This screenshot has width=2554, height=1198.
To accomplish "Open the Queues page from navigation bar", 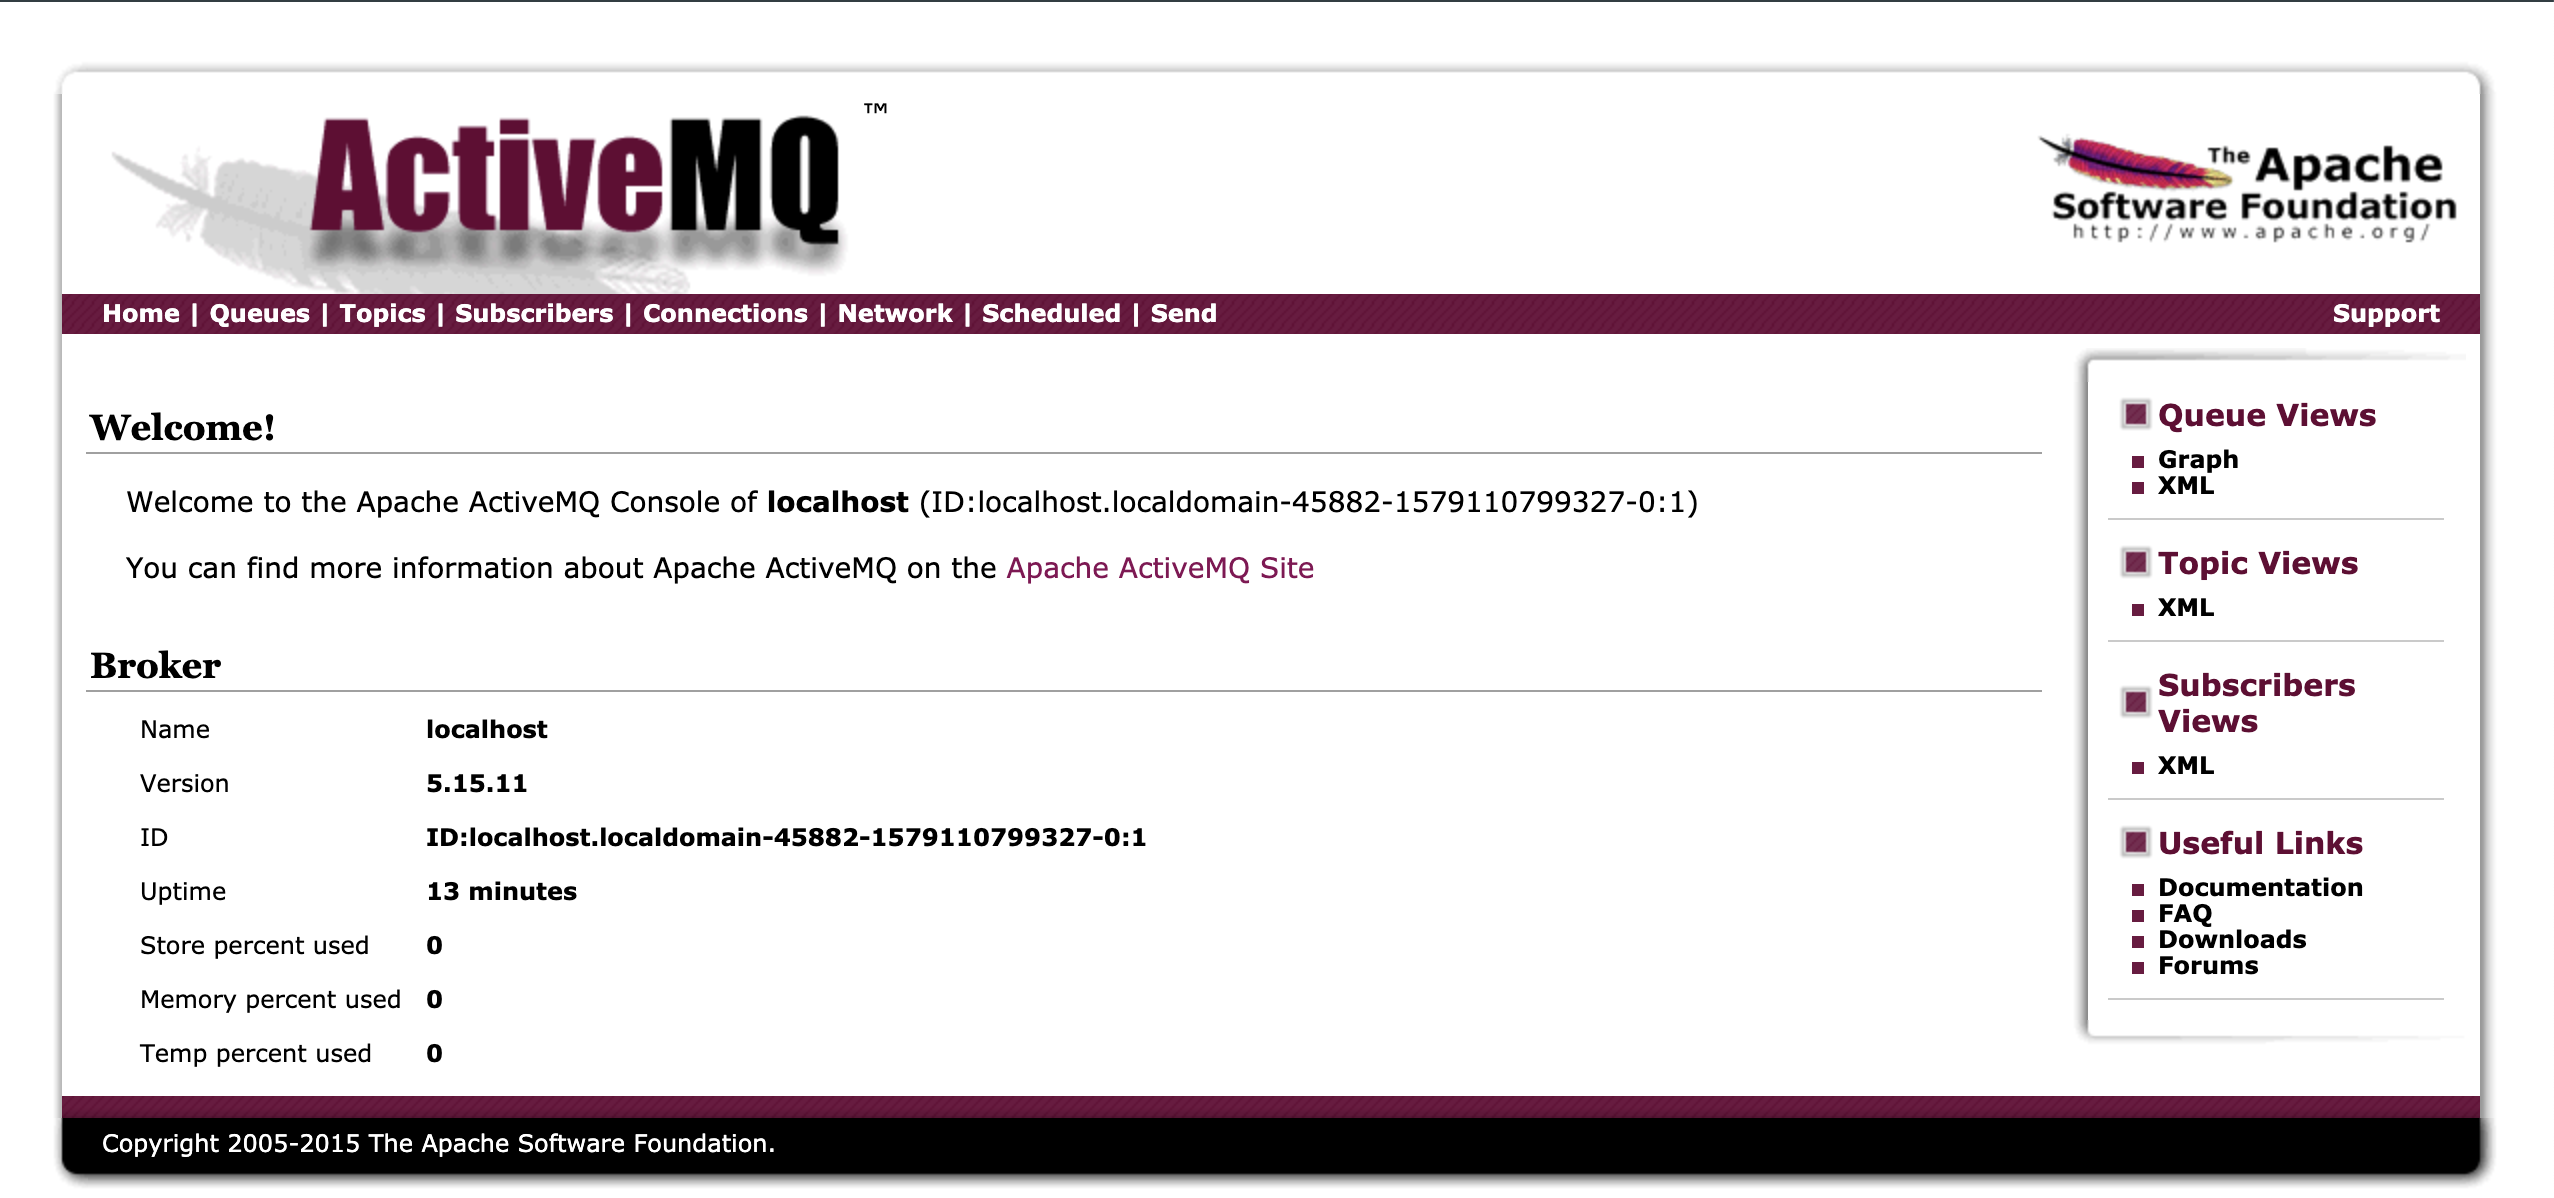I will [x=259, y=314].
